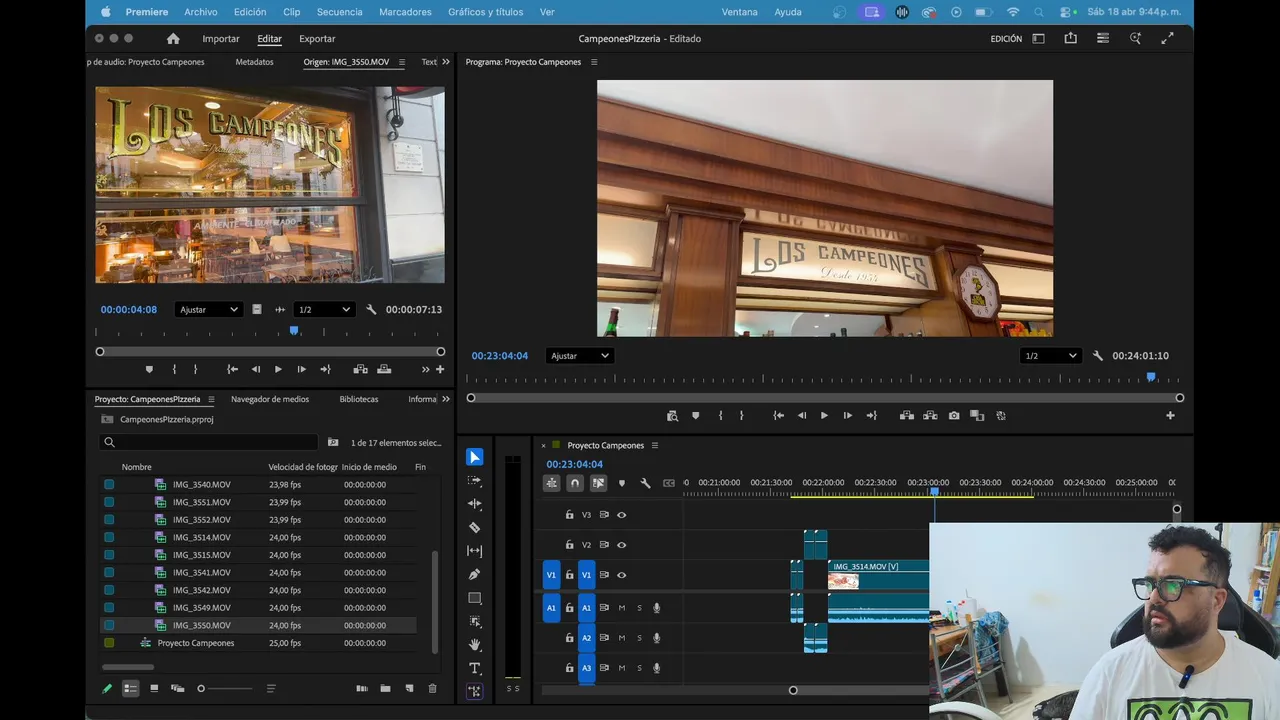Select IMG_3514.MOV clip in timeline
This screenshot has height=720, width=1280.
click(879, 575)
